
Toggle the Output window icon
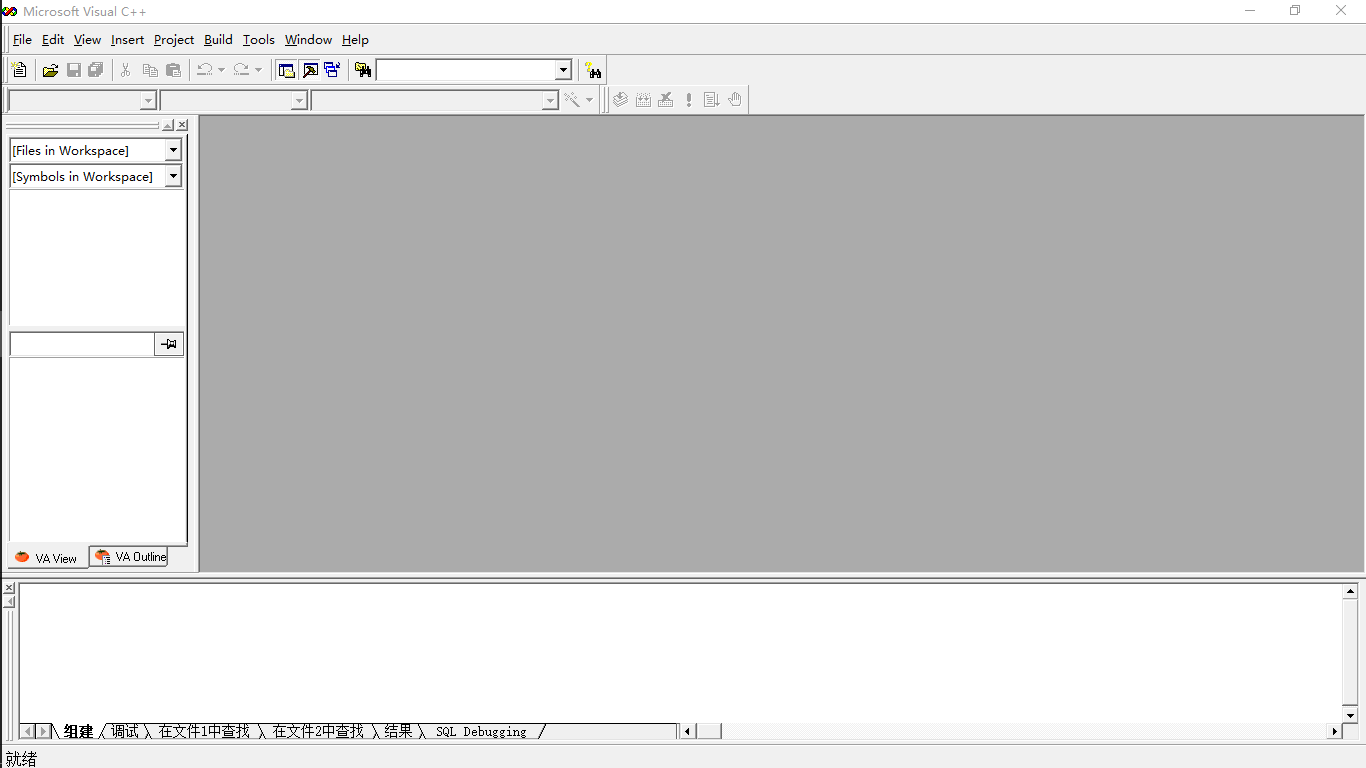click(310, 70)
